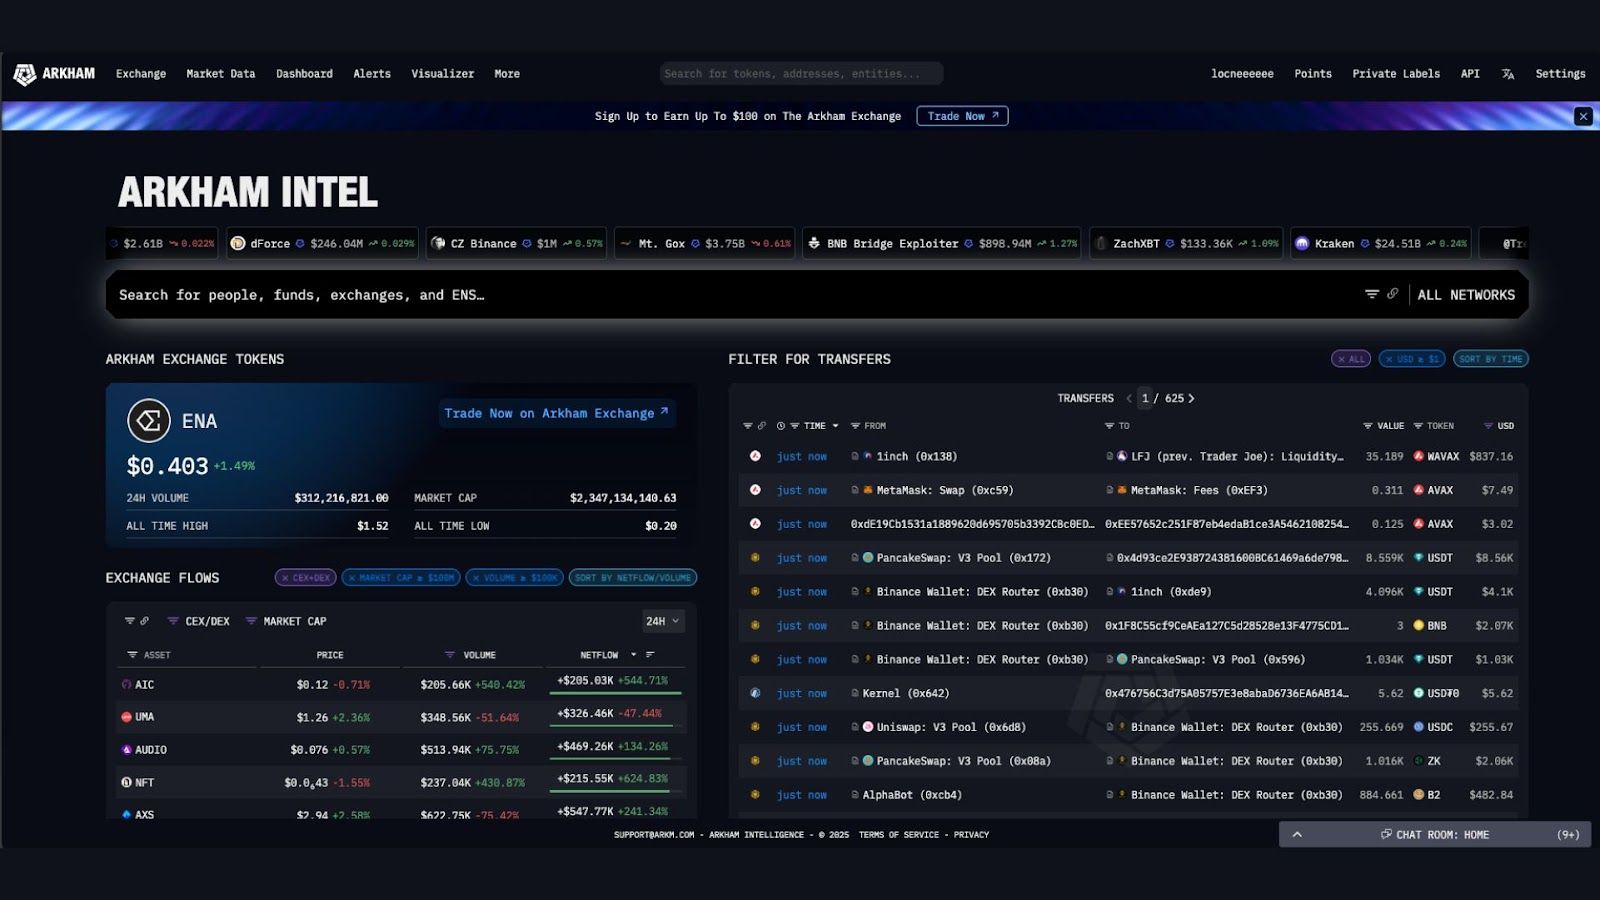Go to previous transfers page
Viewport: 1600px width, 900px height.
pos(1129,398)
